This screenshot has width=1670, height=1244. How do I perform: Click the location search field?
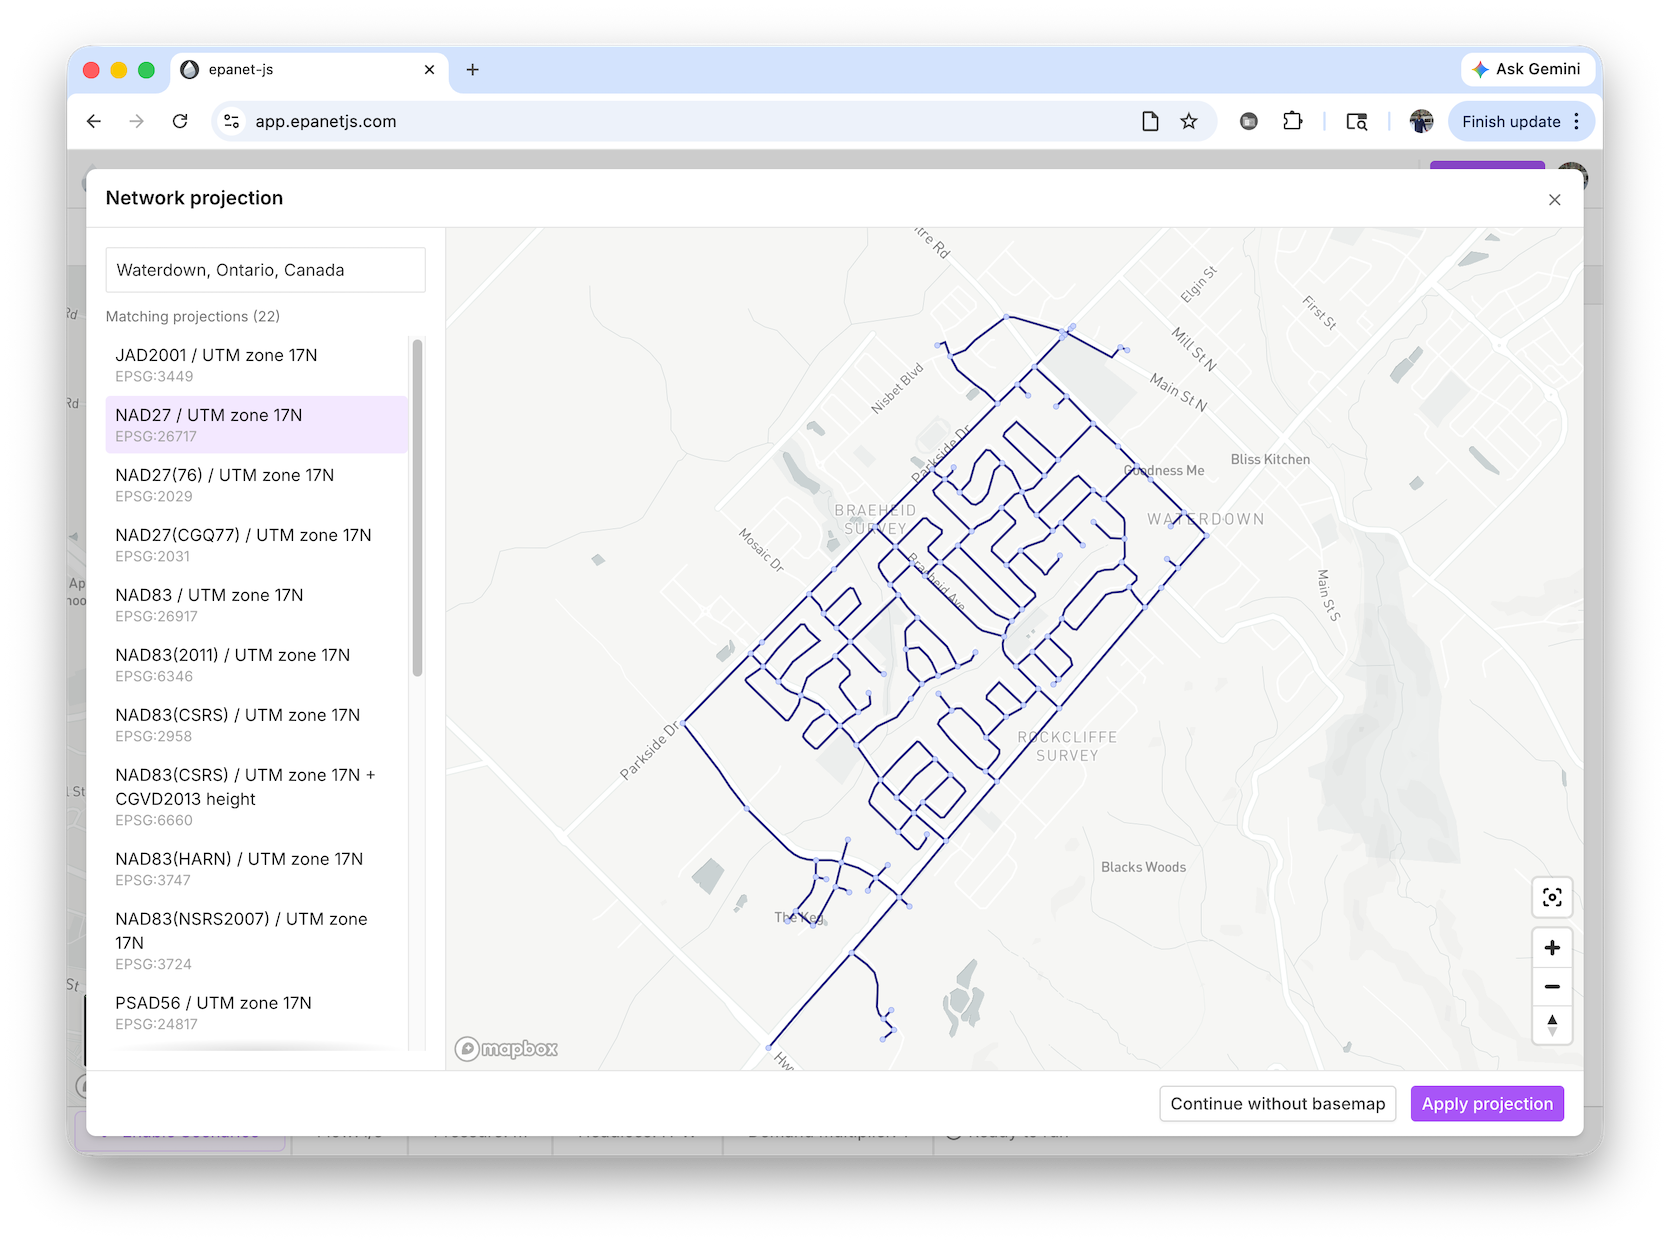point(265,270)
